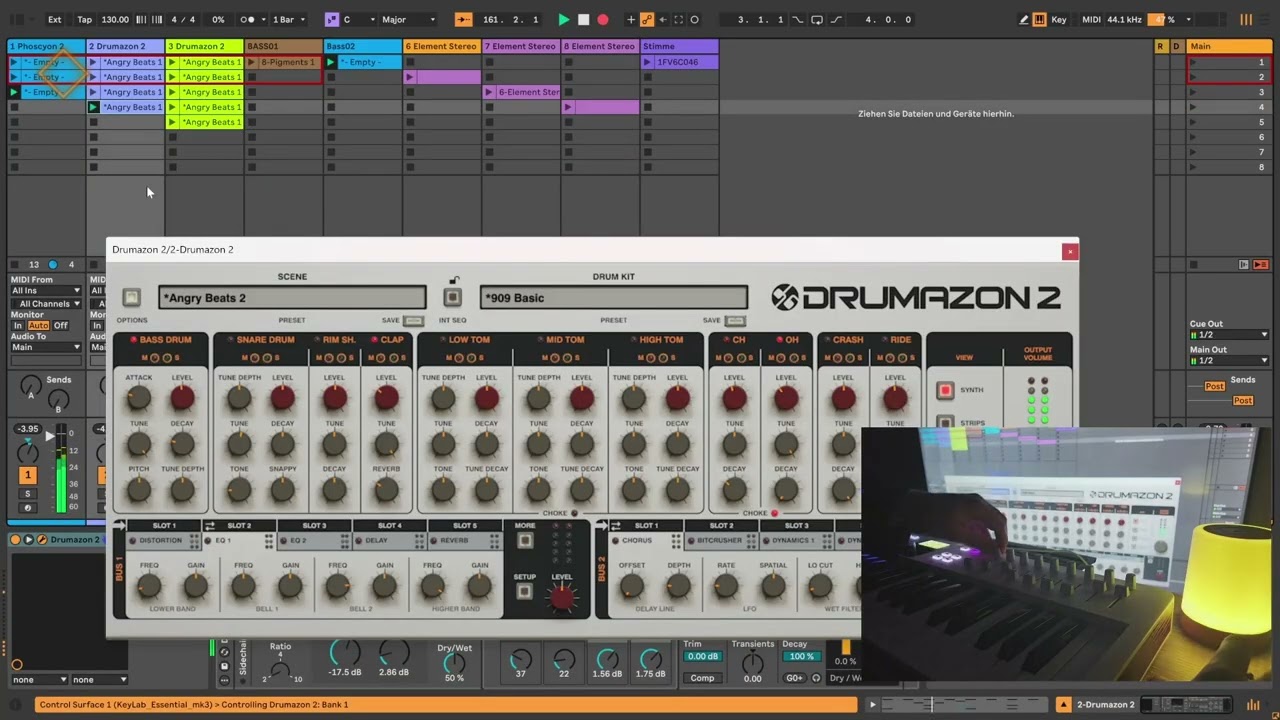The width and height of the screenshot is (1280, 720).
Task: Select the 3 Drumazon 2 track header
Action: tap(204, 46)
